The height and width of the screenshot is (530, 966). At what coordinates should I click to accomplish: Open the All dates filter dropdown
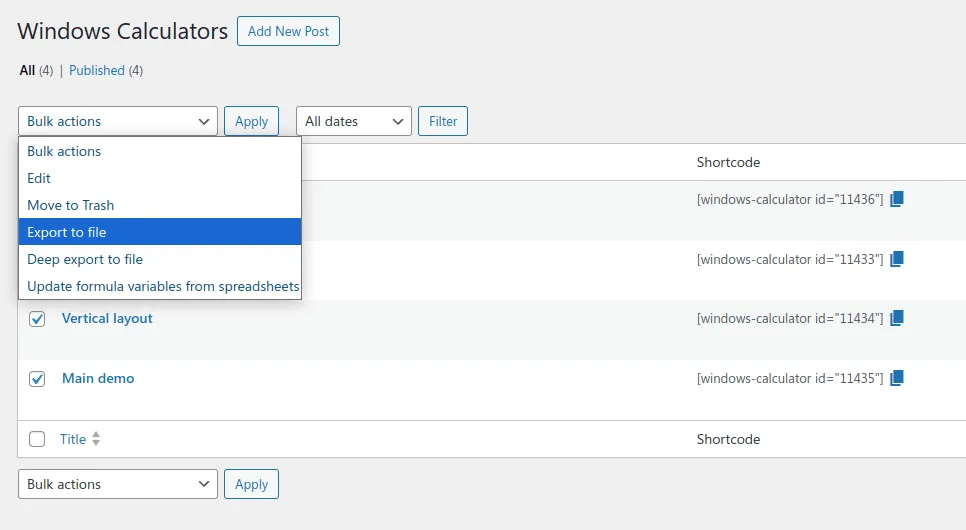pos(354,121)
